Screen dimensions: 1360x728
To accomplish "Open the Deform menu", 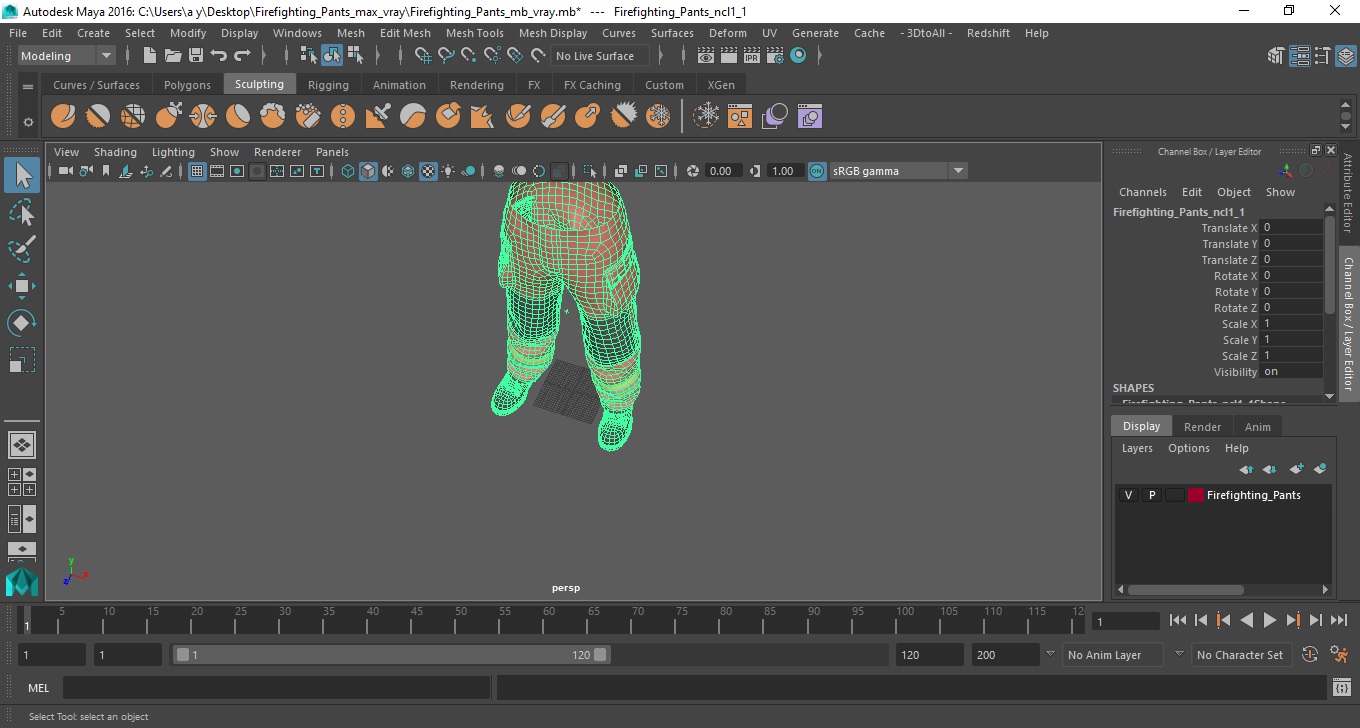I will coord(727,33).
